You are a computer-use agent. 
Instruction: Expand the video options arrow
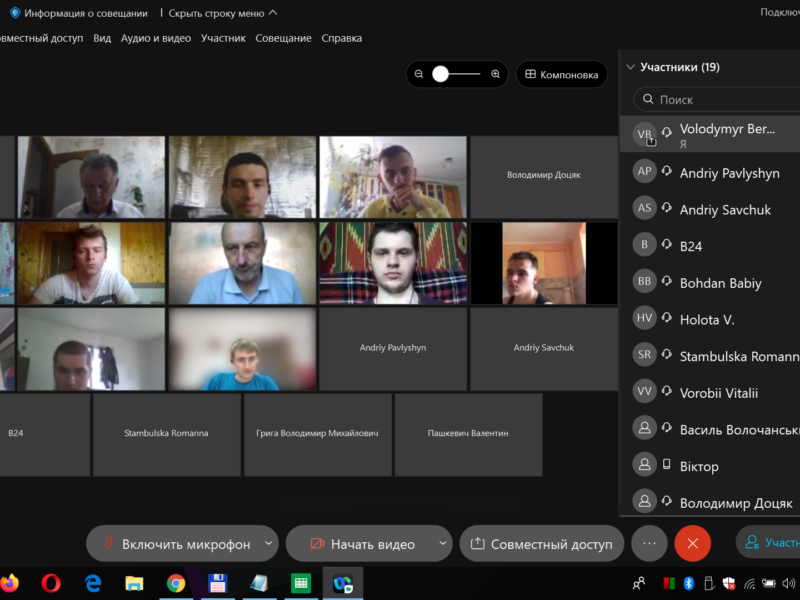443,544
